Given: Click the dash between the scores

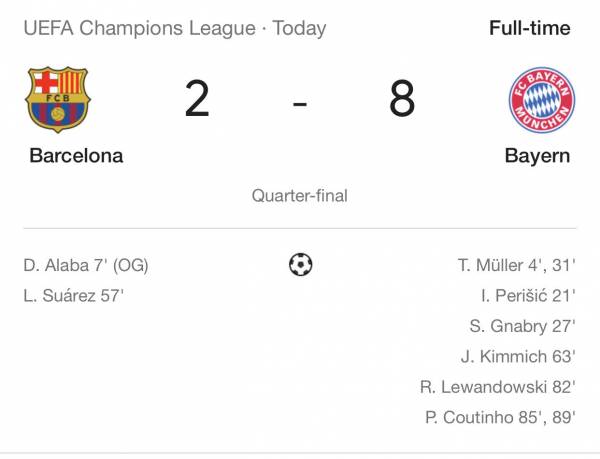Looking at the screenshot, I should click(x=299, y=103).
